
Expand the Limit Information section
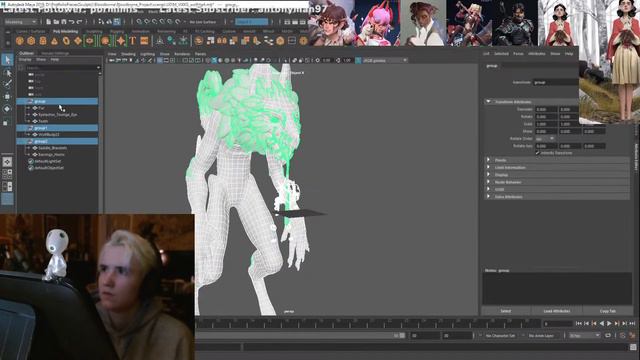coord(489,168)
